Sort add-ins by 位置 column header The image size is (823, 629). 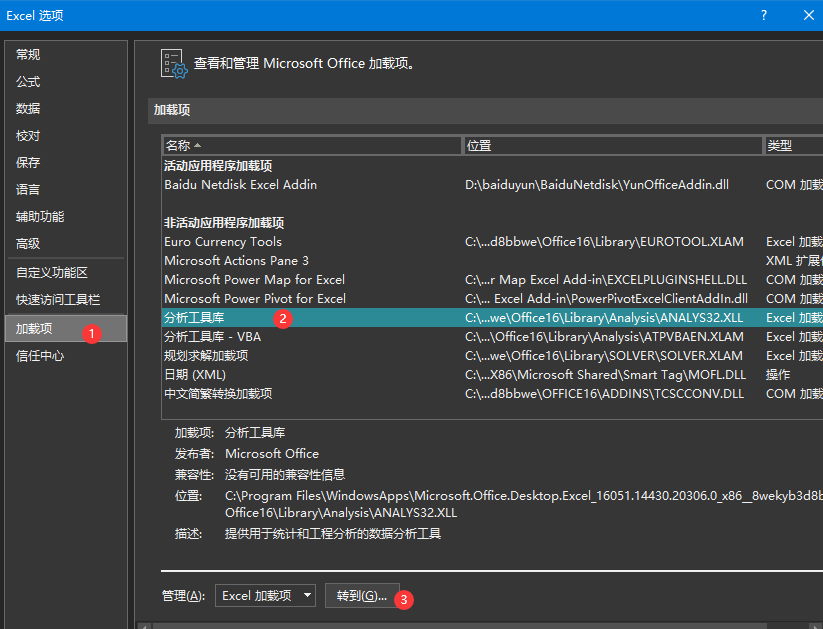613,145
